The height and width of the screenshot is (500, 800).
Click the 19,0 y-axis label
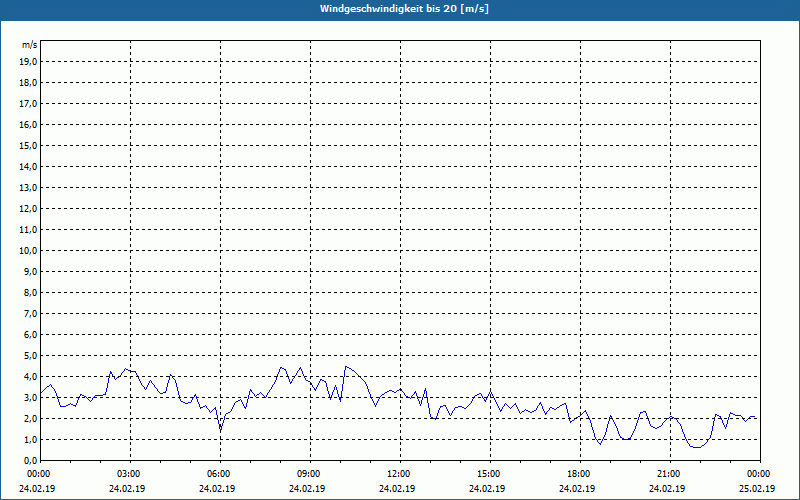(28, 62)
